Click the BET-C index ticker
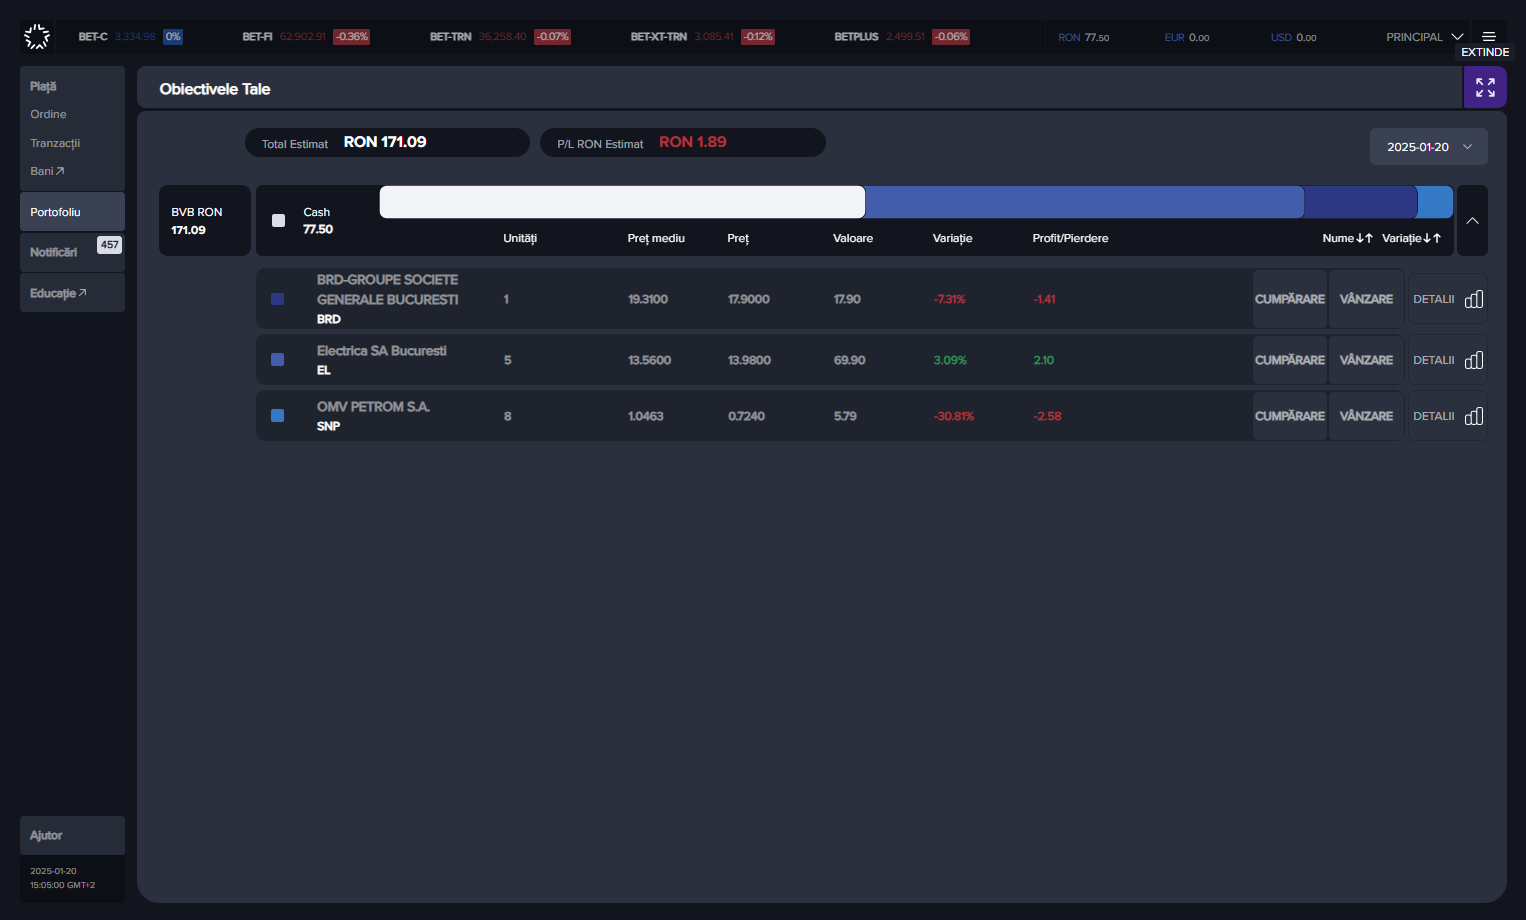The height and width of the screenshot is (920, 1526). pyautogui.click(x=130, y=37)
